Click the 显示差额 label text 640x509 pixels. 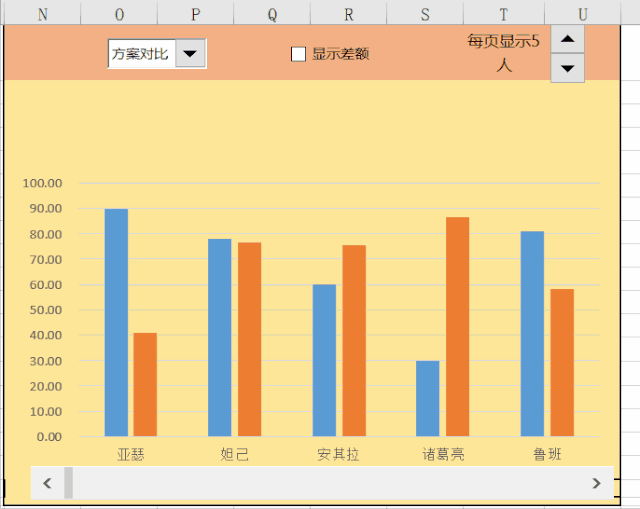[341, 54]
